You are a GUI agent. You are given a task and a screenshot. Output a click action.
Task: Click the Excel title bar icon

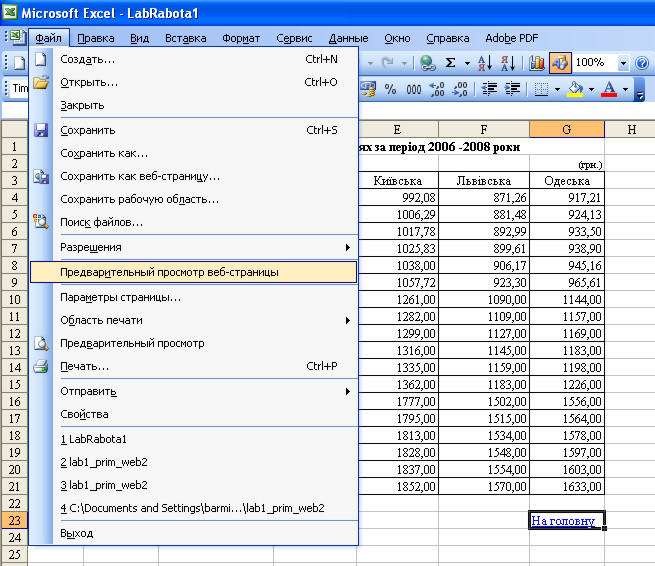pyautogui.click(x=10, y=12)
